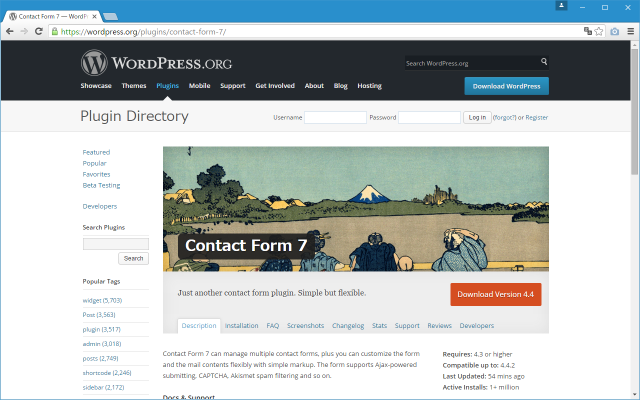Switch to the Changelog tab
Image resolution: width=640 pixels, height=400 pixels.
[x=348, y=326]
